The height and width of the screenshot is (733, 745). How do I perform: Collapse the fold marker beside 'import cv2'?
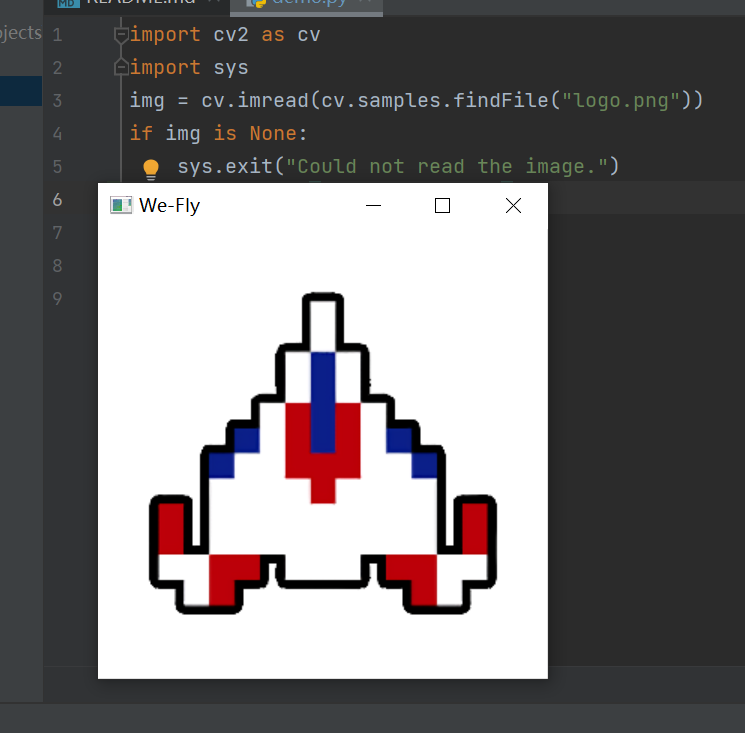pyautogui.click(x=121, y=36)
